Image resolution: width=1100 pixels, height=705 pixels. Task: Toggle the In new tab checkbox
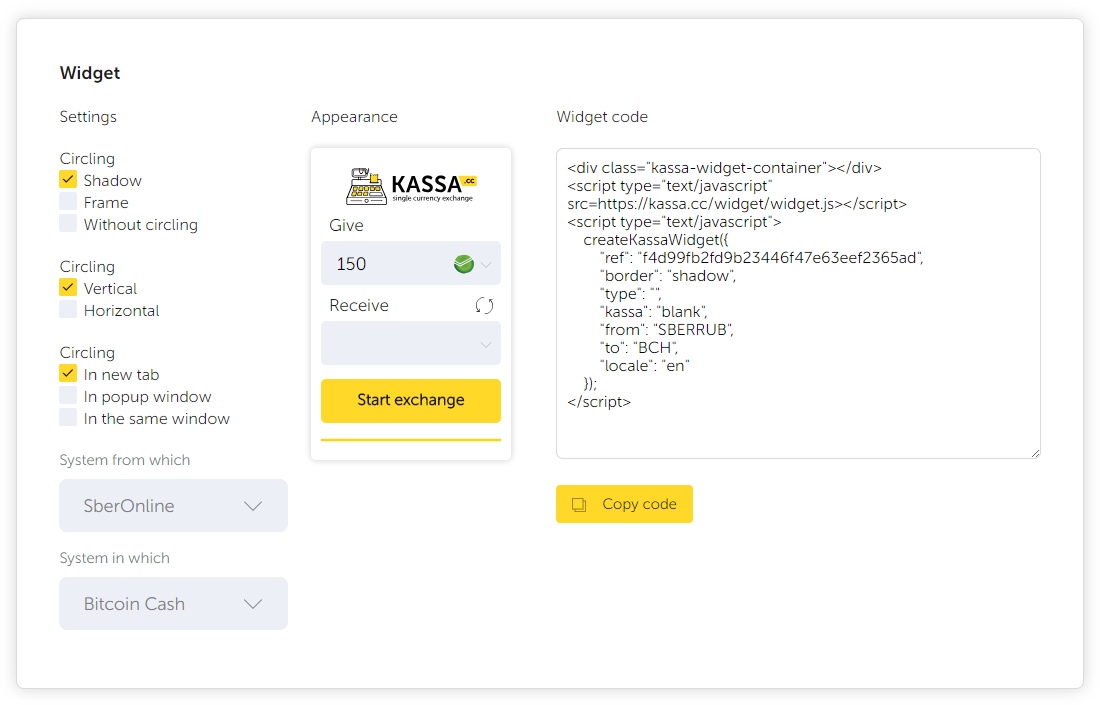point(68,373)
